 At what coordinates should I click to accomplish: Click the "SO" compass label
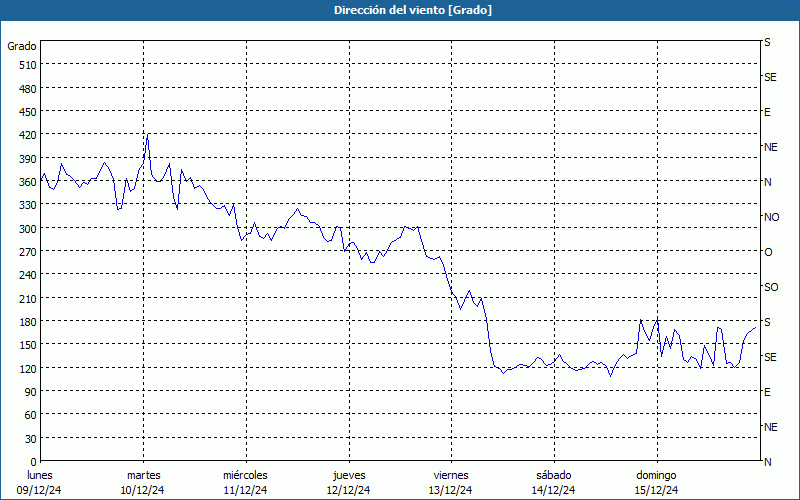point(771,288)
